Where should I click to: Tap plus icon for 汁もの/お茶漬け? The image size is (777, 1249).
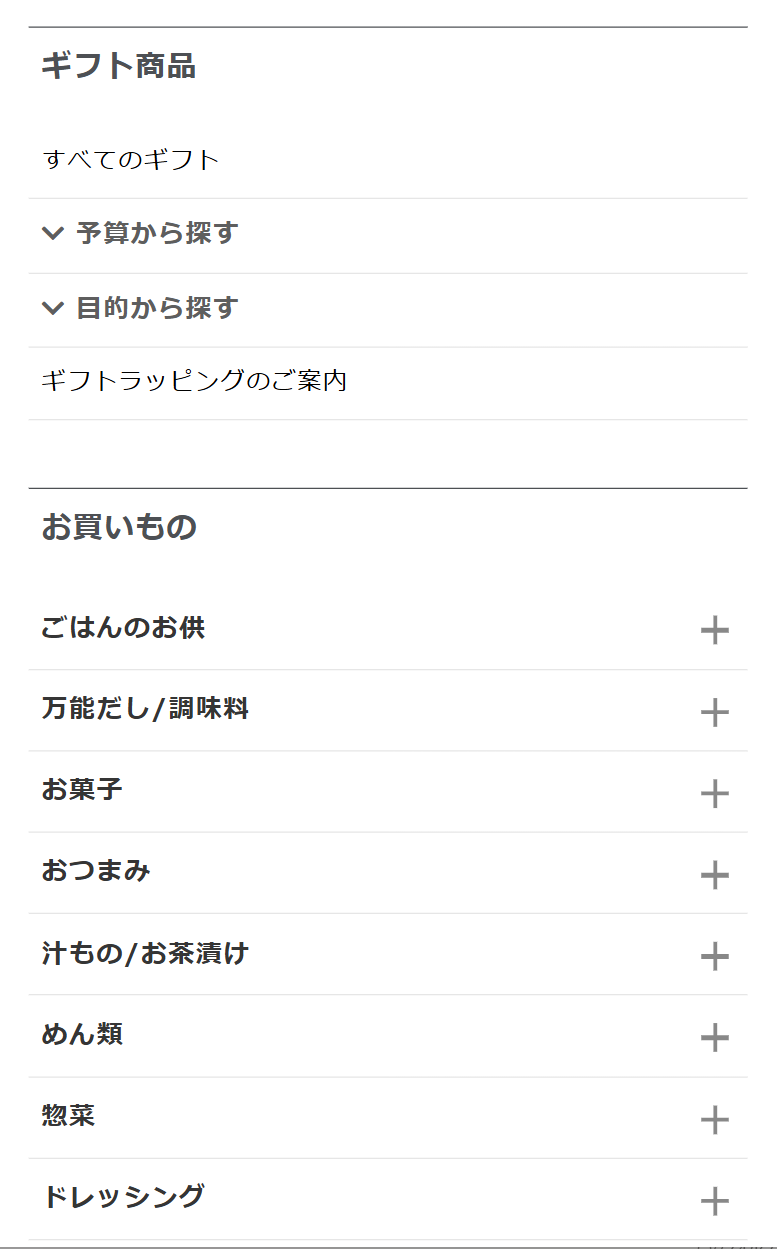click(714, 956)
